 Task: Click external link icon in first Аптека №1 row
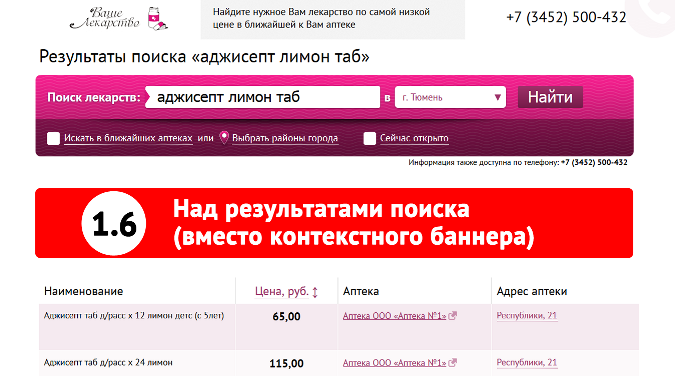(452, 316)
